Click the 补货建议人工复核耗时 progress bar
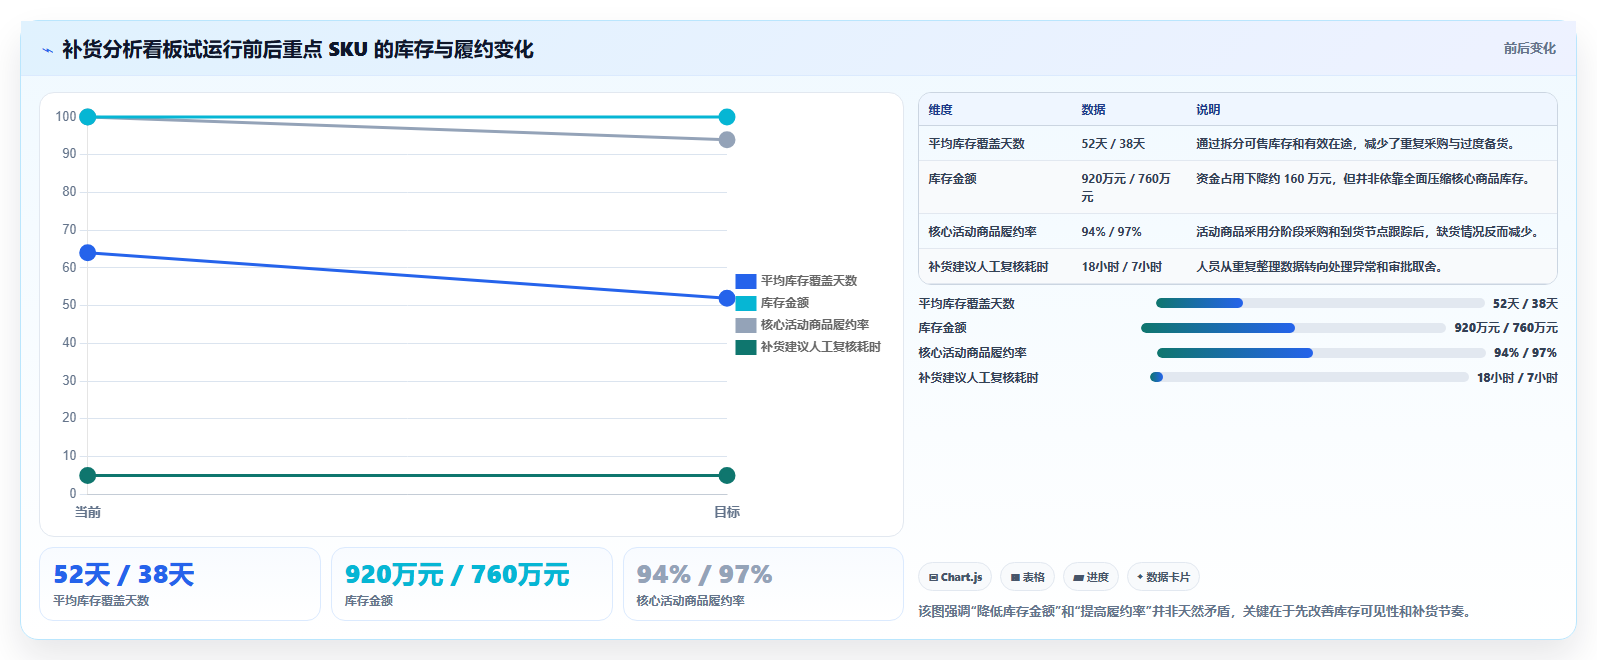Image resolution: width=1597 pixels, height=660 pixels. [x=1309, y=377]
